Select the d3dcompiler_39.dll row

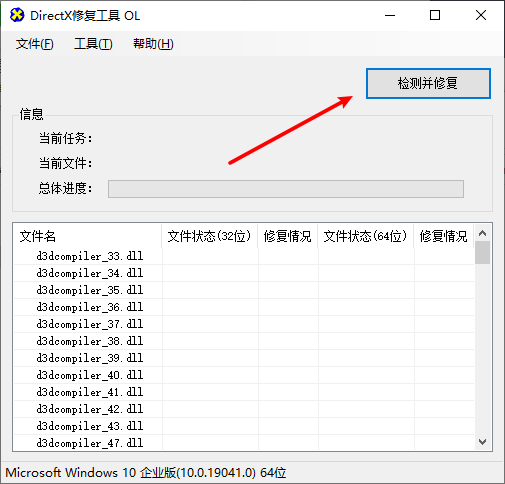pyautogui.click(x=244, y=358)
